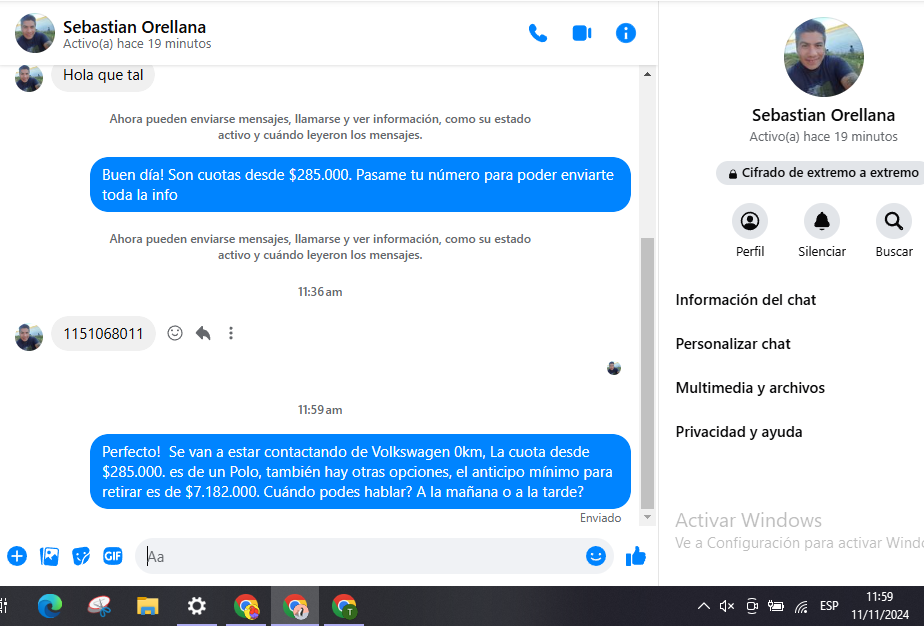Viewport: 924px width, 626px height.
Task: Open the plus attachments menu in composer
Action: point(17,556)
